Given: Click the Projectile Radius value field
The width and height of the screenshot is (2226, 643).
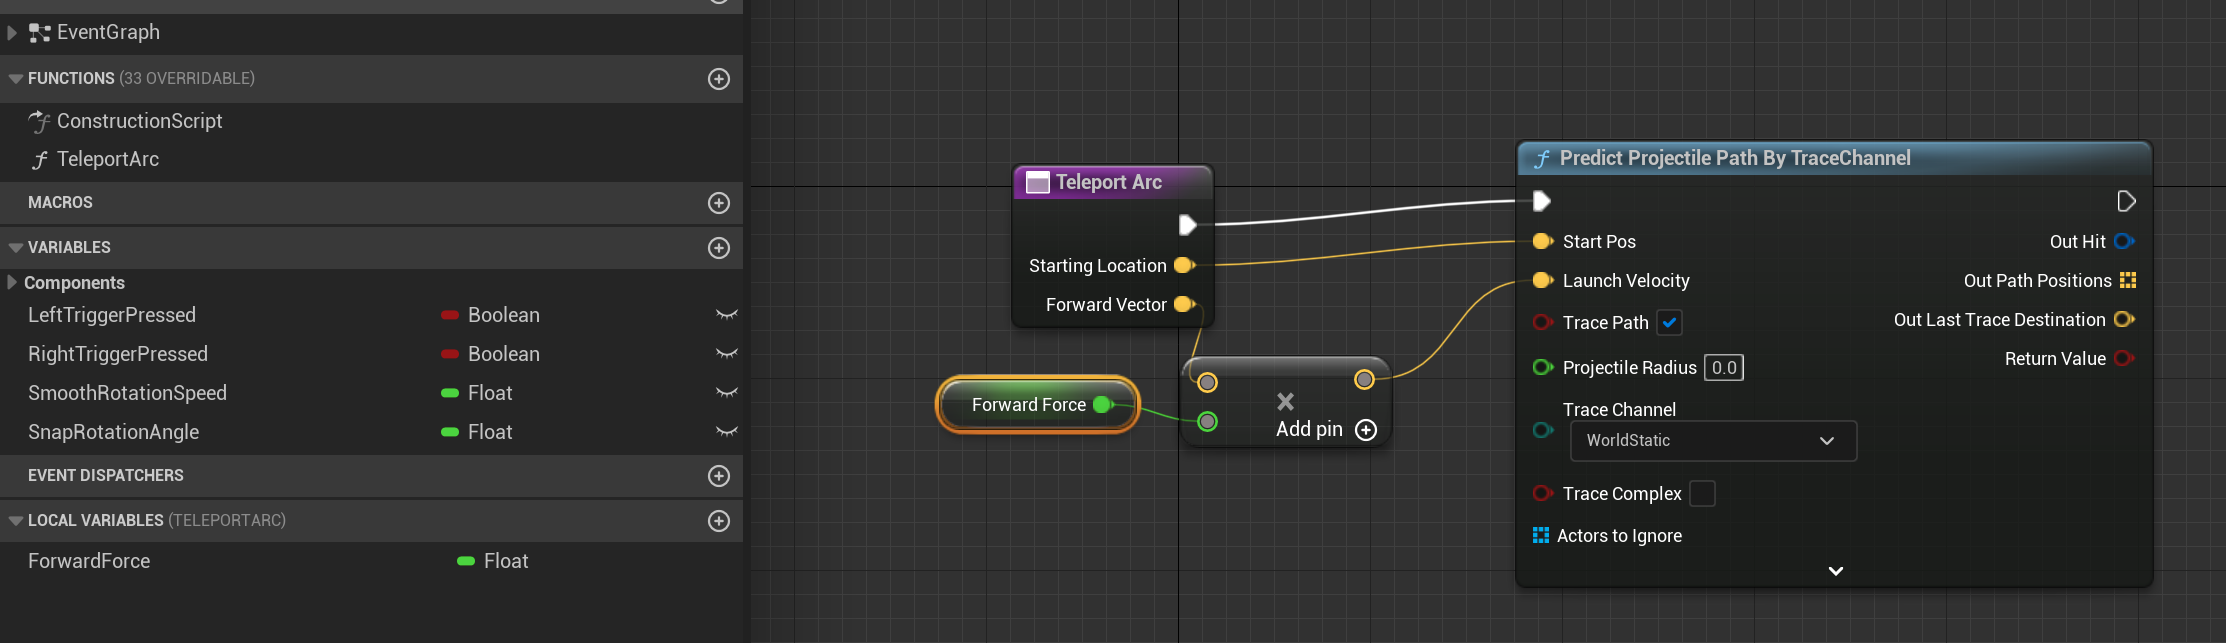Looking at the screenshot, I should coord(1723,368).
